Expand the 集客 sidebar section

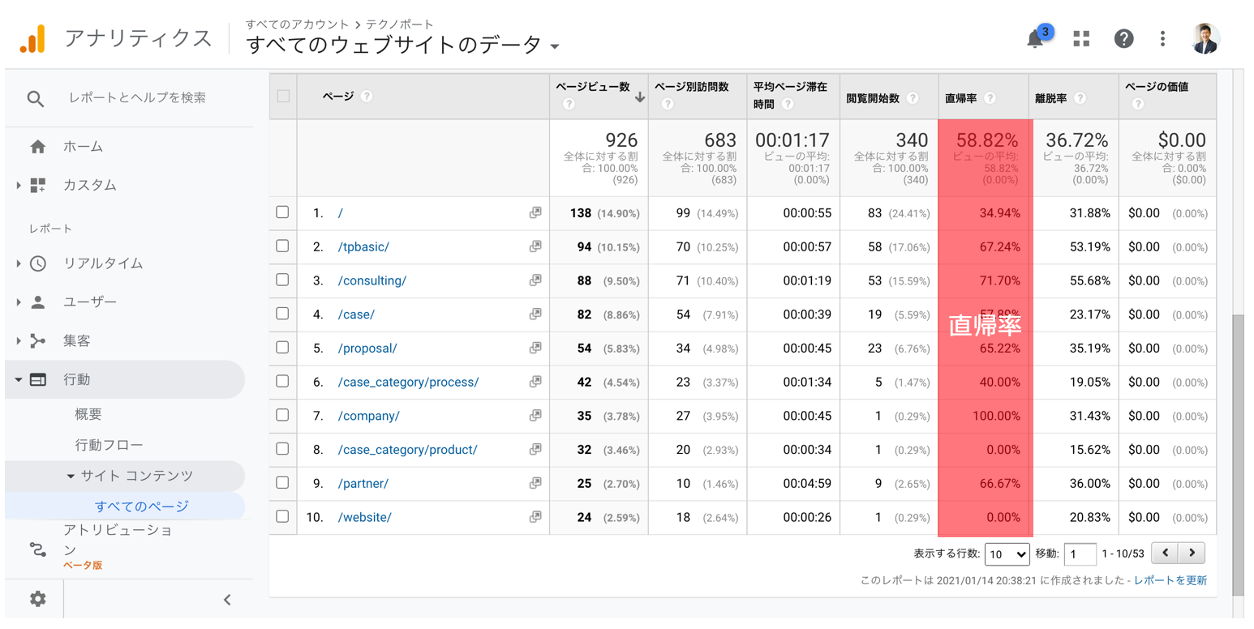pos(18,341)
